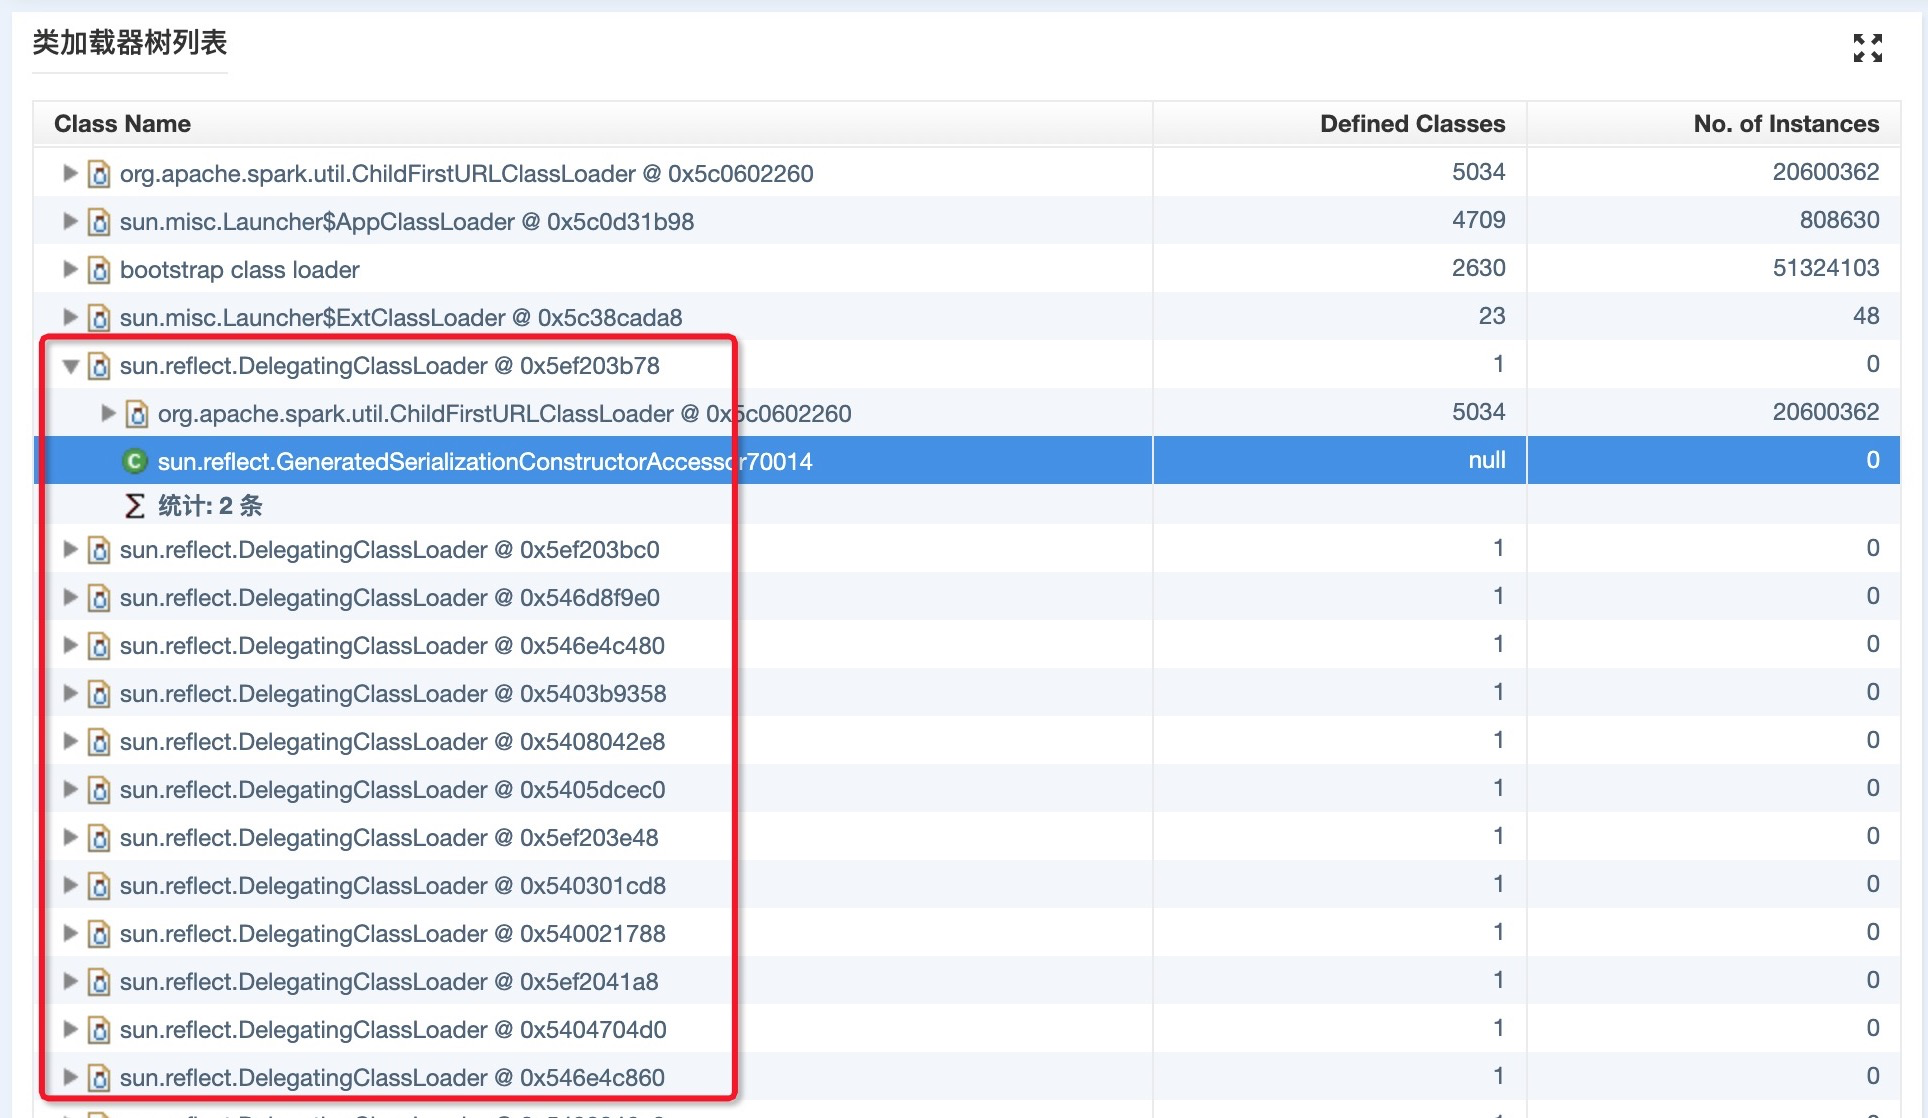Expand sun.misc.Launcher$AppClassLoader tree node
1928x1118 pixels.
70,221
